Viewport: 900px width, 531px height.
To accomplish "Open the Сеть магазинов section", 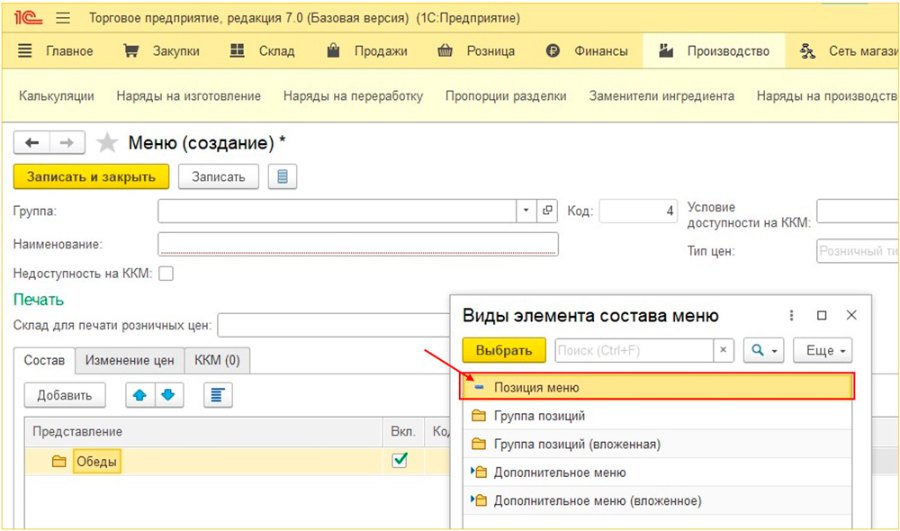I will [x=849, y=51].
